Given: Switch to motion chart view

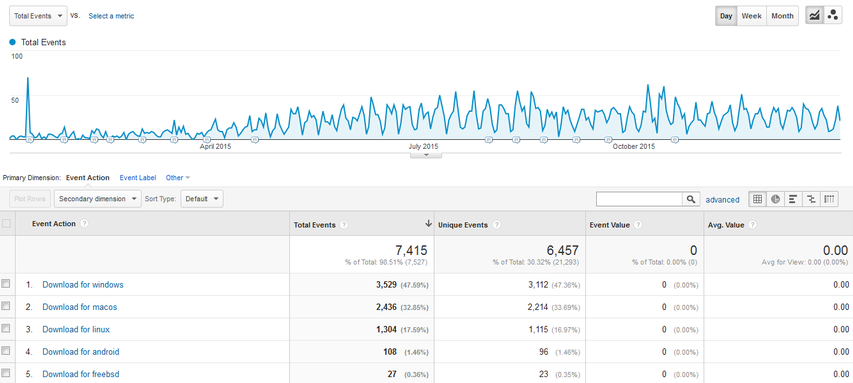Looking at the screenshot, I should [x=832, y=16].
